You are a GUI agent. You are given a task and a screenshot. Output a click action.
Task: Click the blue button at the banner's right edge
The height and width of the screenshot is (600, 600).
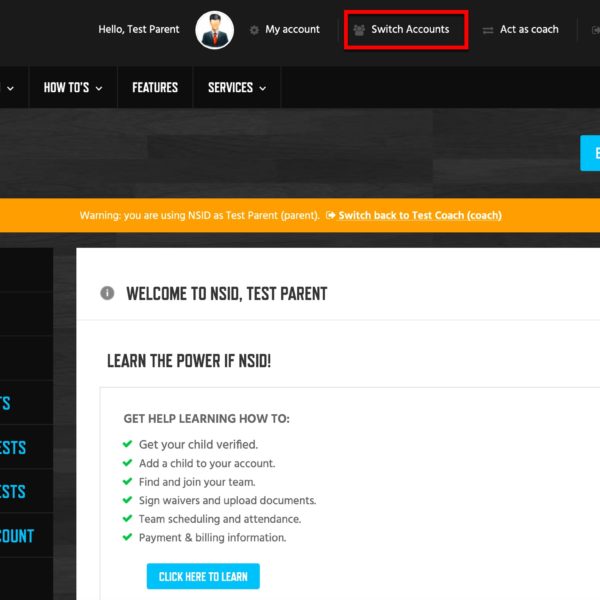pos(590,153)
